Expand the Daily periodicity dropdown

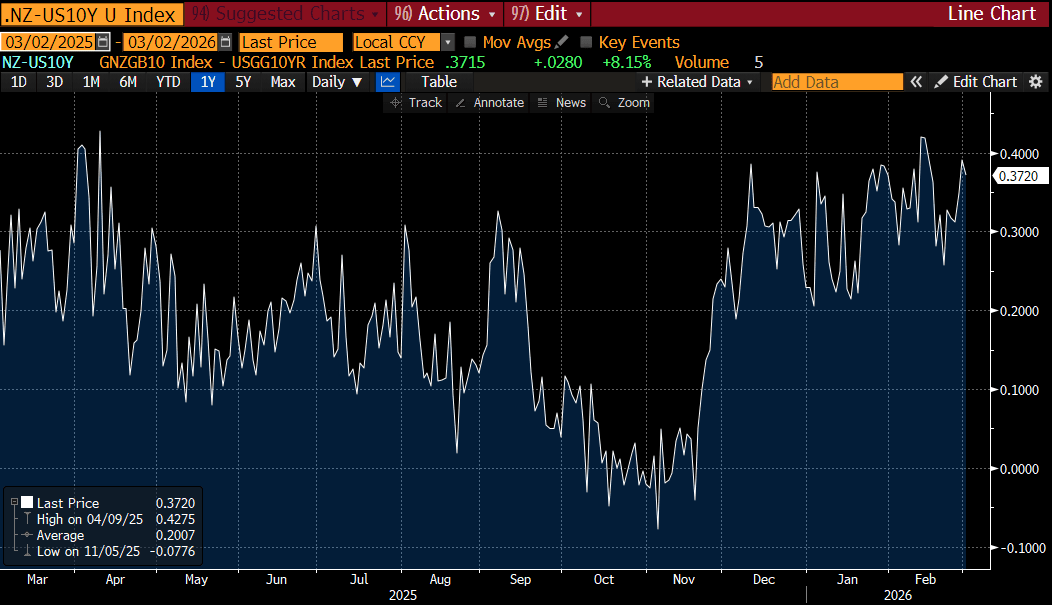tap(337, 82)
